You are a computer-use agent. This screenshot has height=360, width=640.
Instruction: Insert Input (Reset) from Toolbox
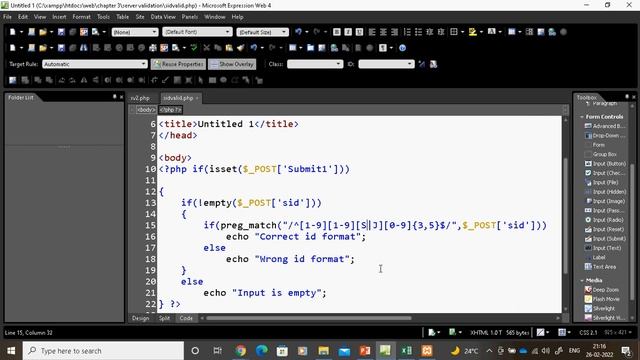604,229
